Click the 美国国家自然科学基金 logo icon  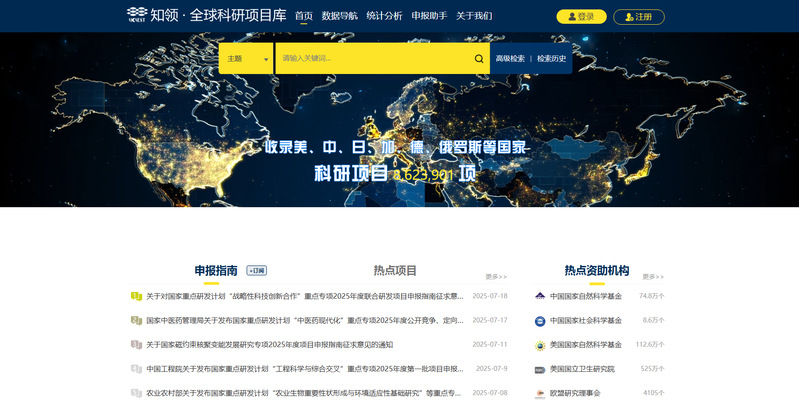click(x=540, y=345)
